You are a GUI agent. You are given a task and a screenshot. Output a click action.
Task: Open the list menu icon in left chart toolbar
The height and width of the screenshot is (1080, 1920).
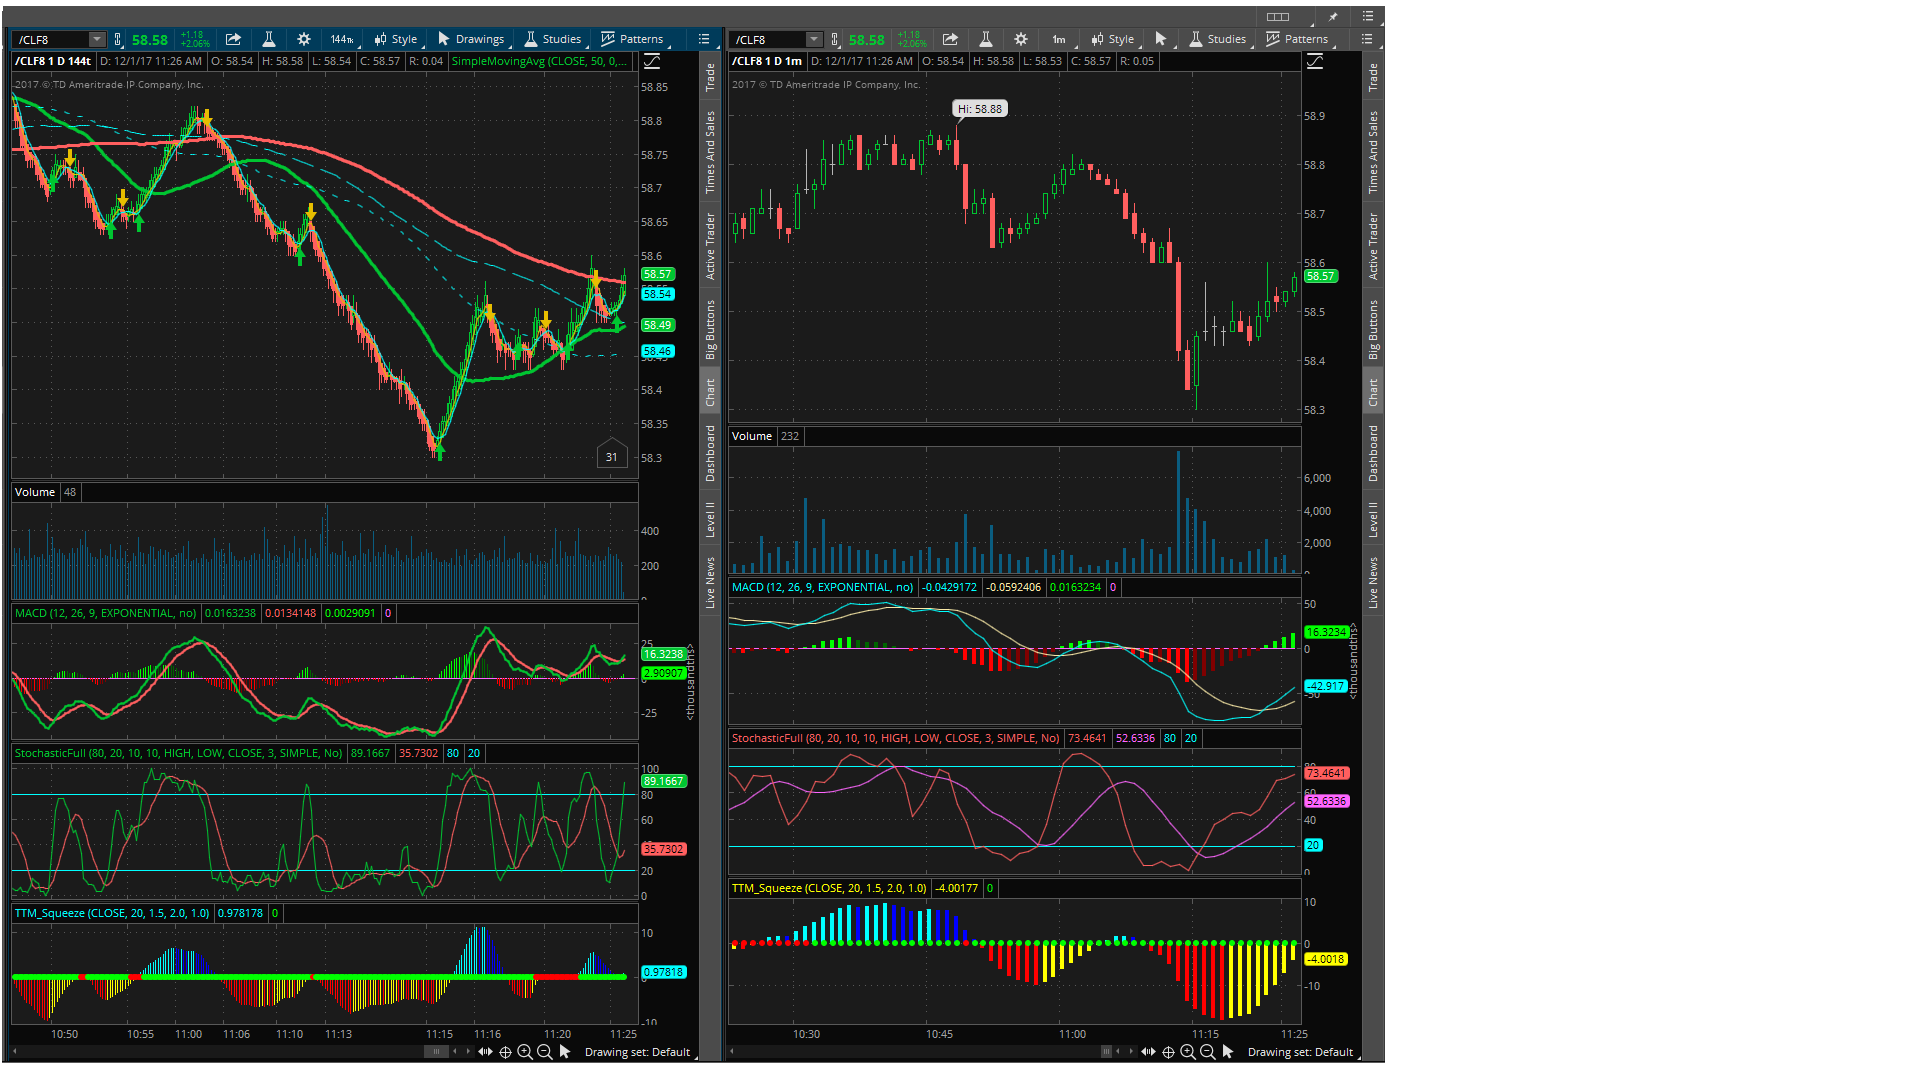pos(704,39)
